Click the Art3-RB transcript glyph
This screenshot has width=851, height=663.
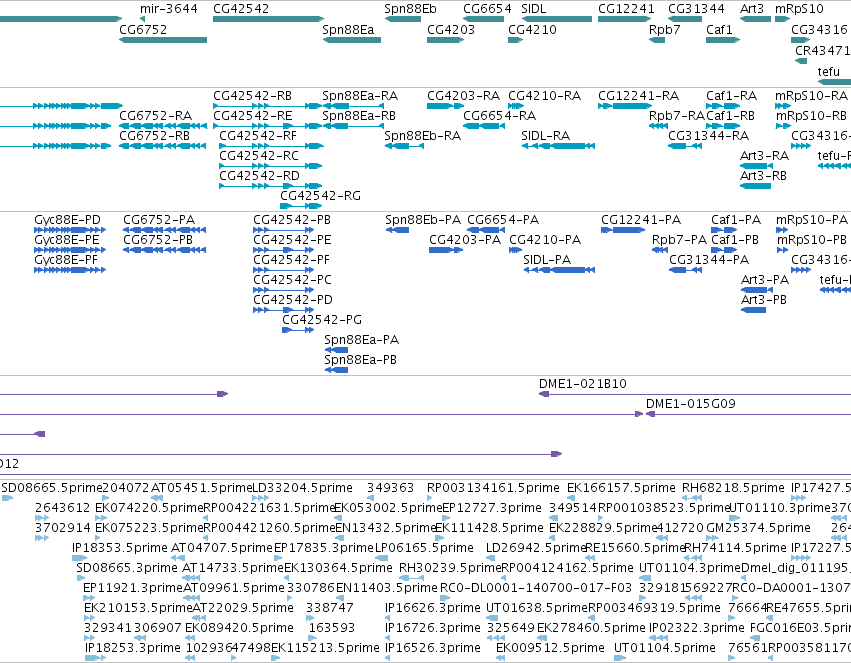(755, 186)
